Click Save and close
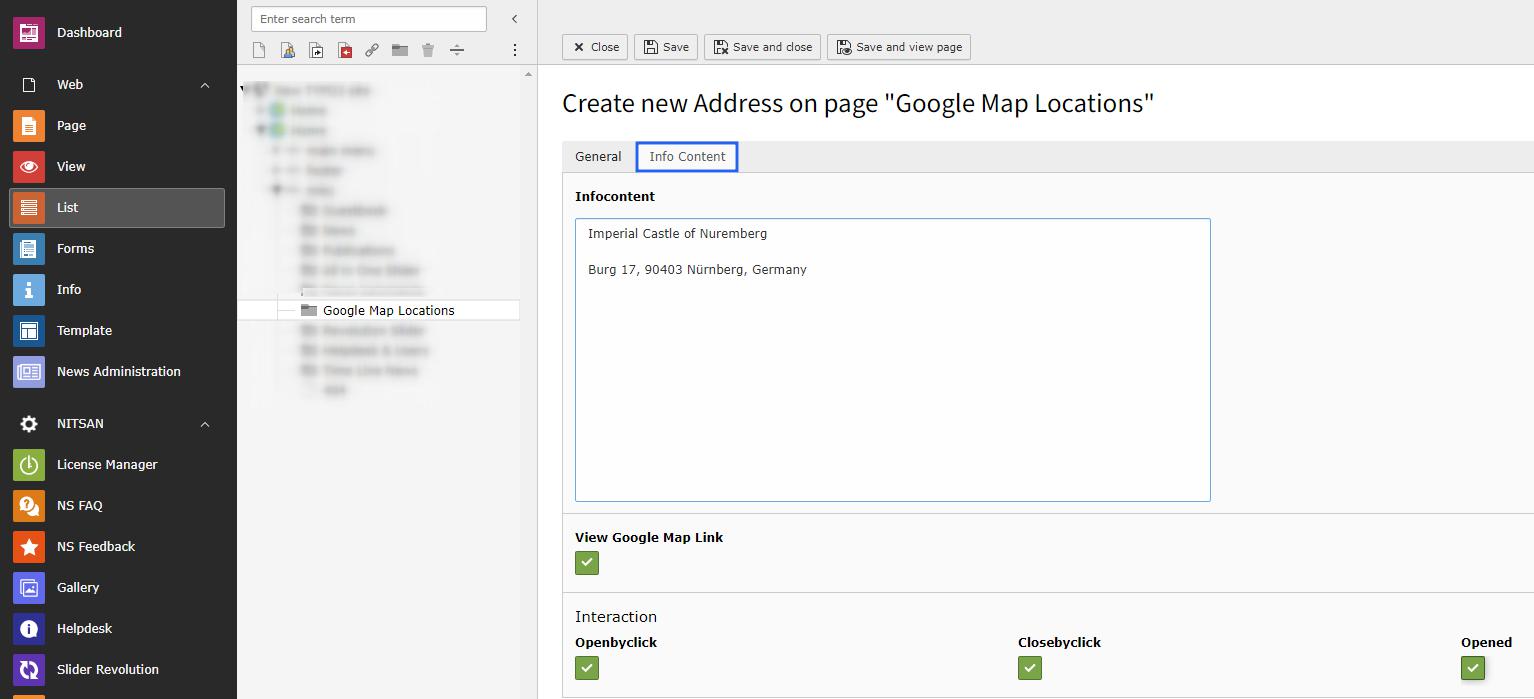Image resolution: width=1534 pixels, height=699 pixels. (x=762, y=47)
